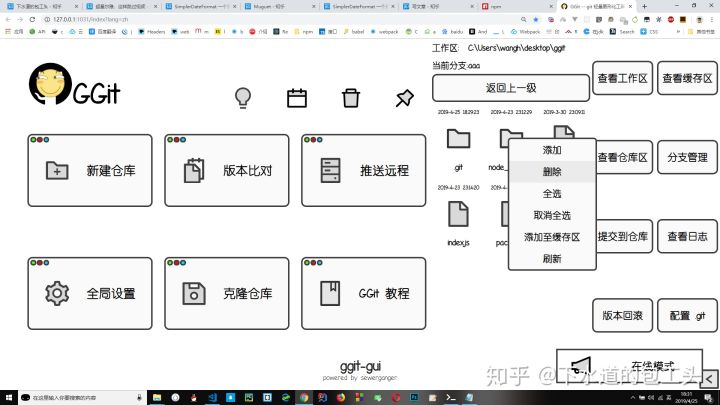Open 分支管理 branch management
This screenshot has width=720, height=405.
click(687, 157)
